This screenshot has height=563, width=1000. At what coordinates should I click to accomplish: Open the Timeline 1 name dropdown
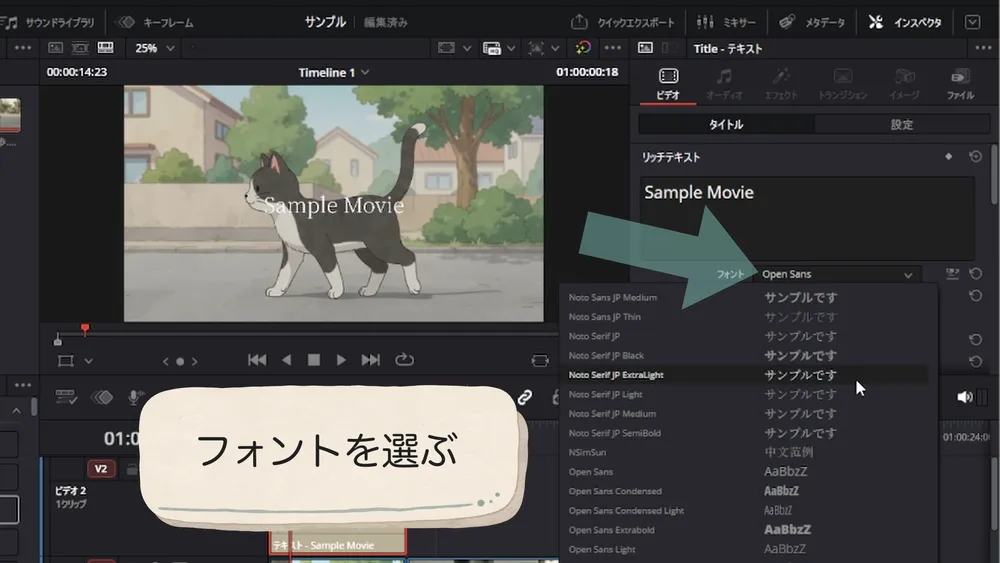coord(334,73)
